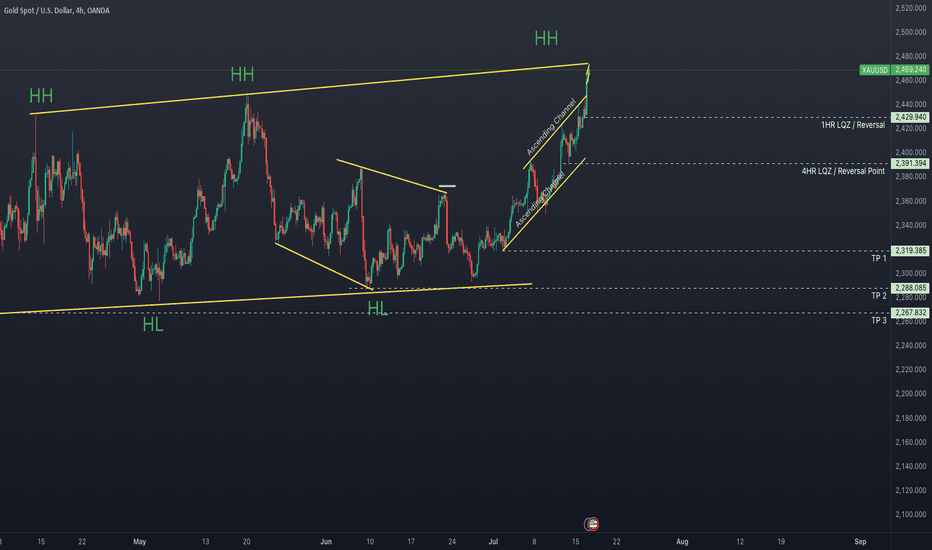Click the 'May' date on the time axis
Screen dimensions: 932x550
pyautogui.click(x=140, y=542)
